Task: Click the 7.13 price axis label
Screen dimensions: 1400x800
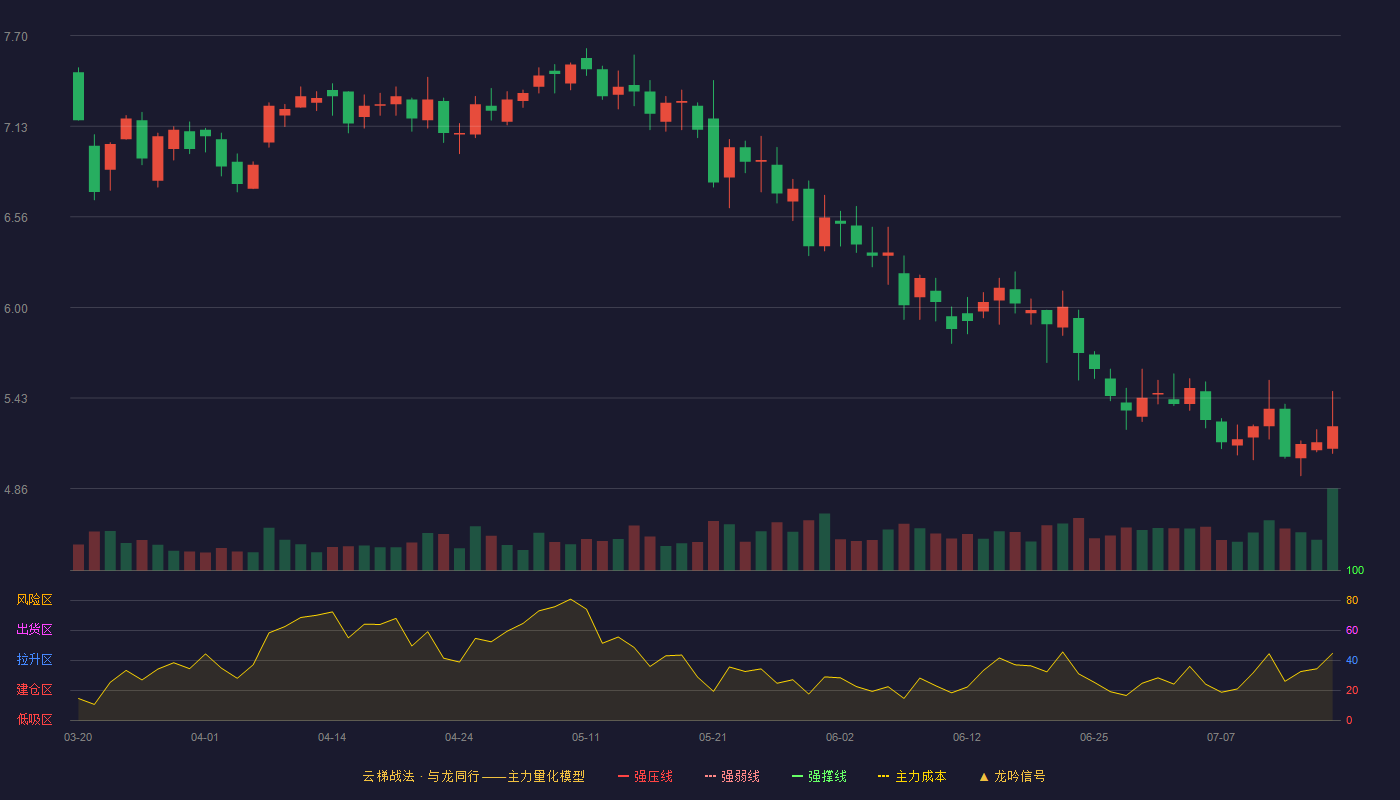Action: [x=16, y=128]
